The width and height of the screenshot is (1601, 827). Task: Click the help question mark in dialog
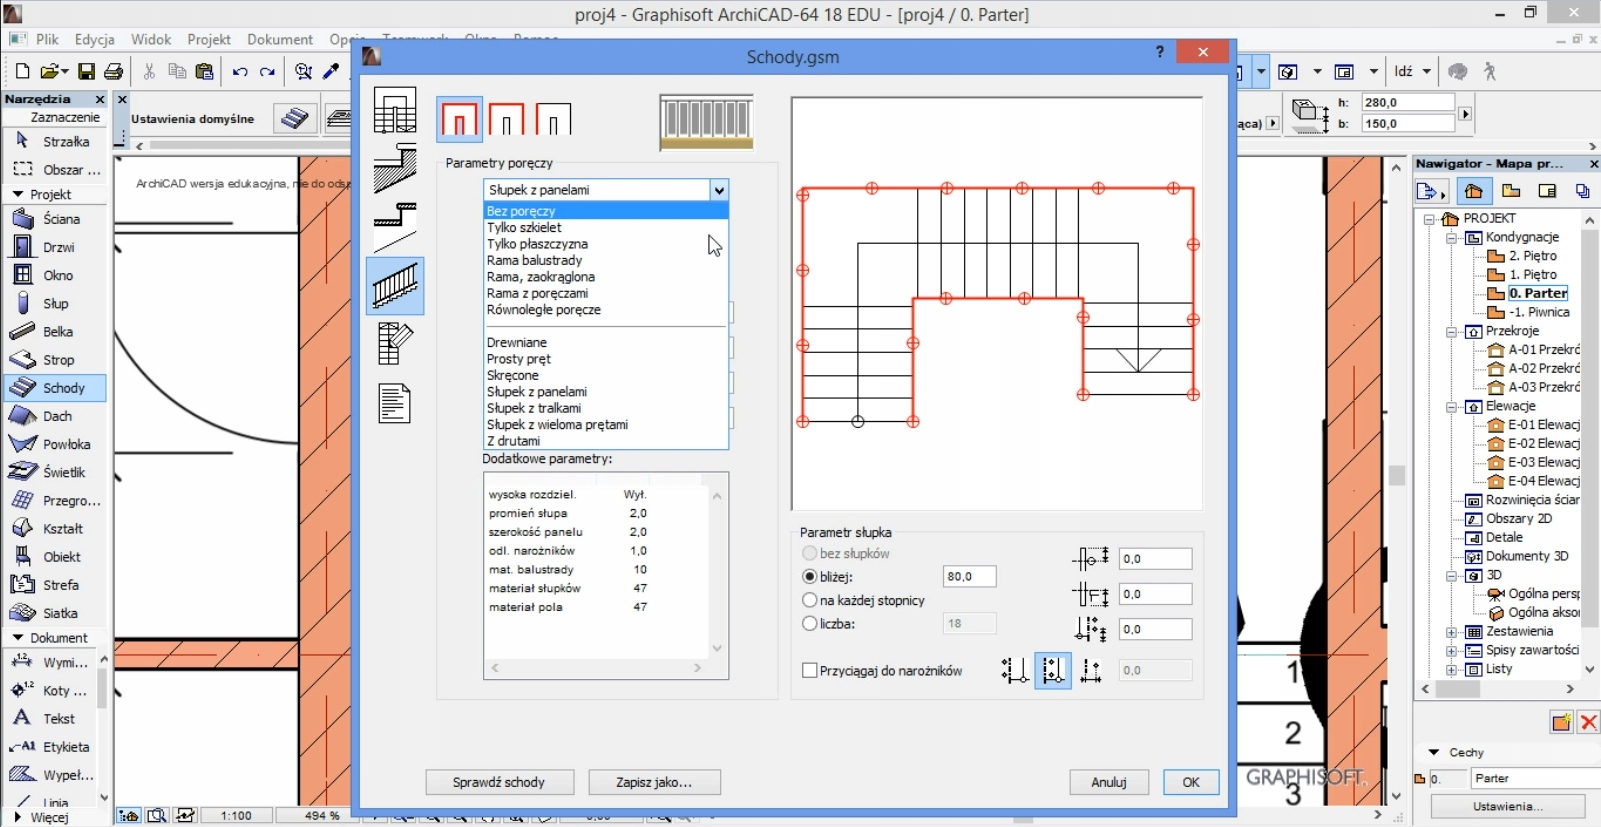(1160, 52)
